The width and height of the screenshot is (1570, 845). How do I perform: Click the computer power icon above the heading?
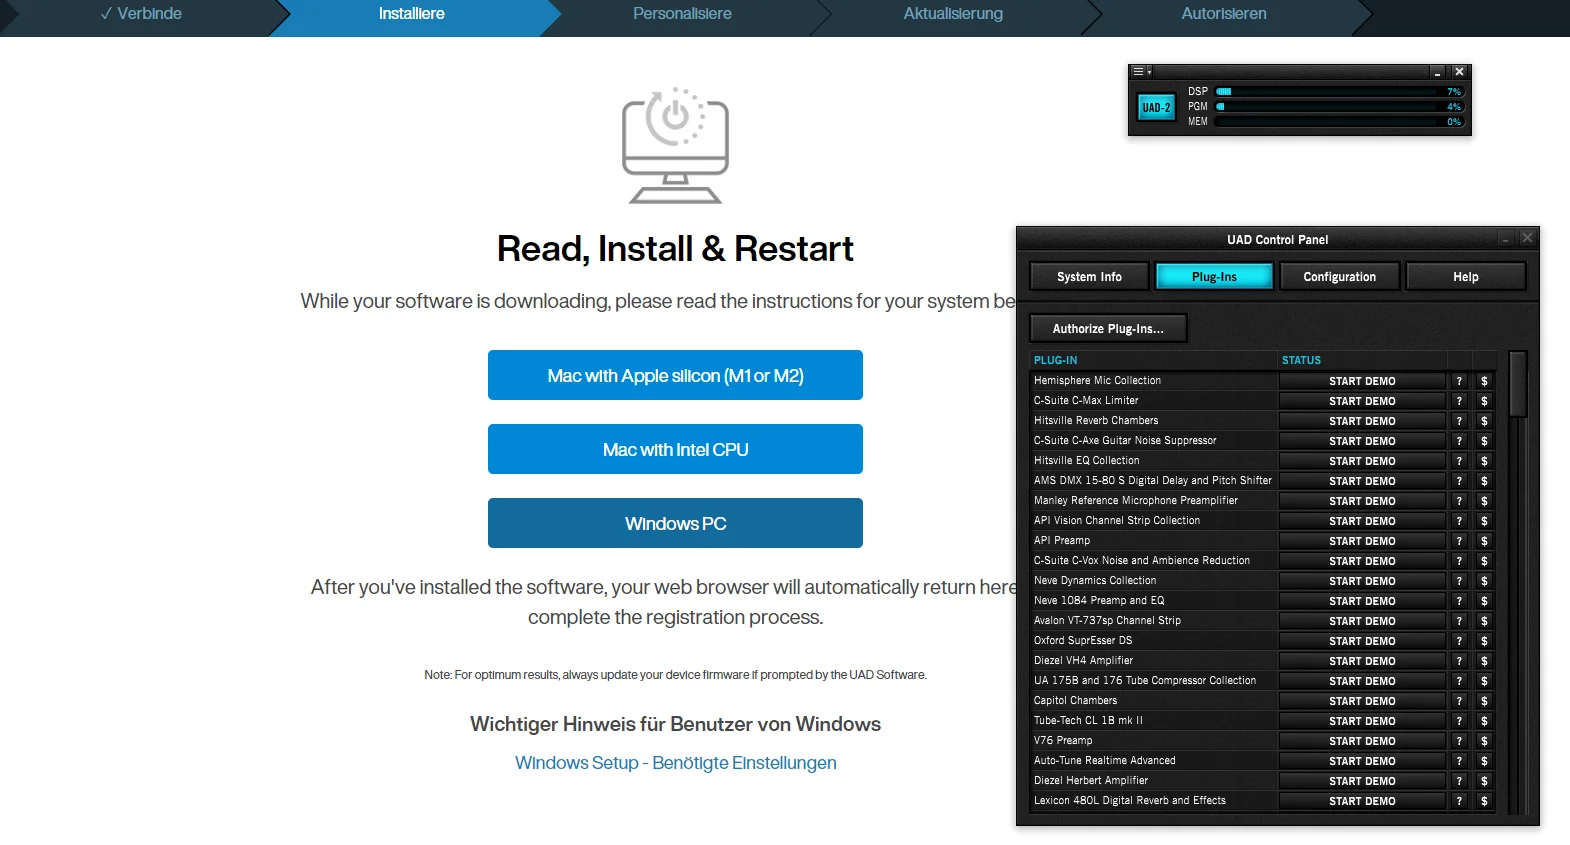tap(675, 146)
